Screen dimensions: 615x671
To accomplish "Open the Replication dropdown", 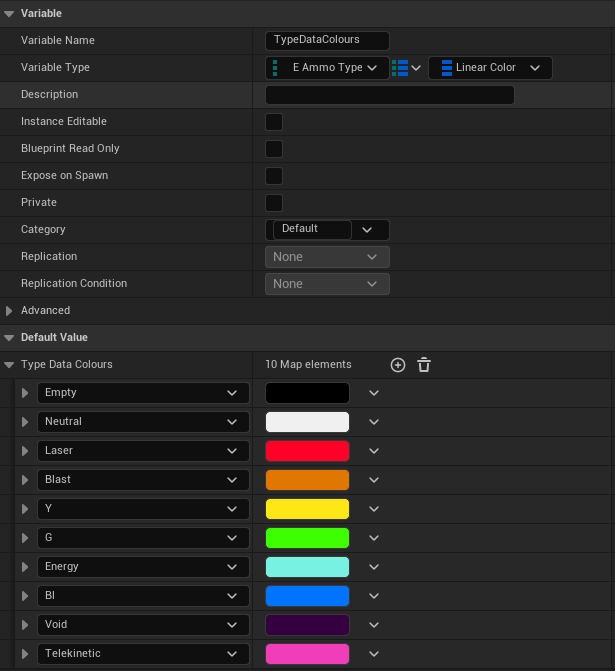I will (x=327, y=257).
